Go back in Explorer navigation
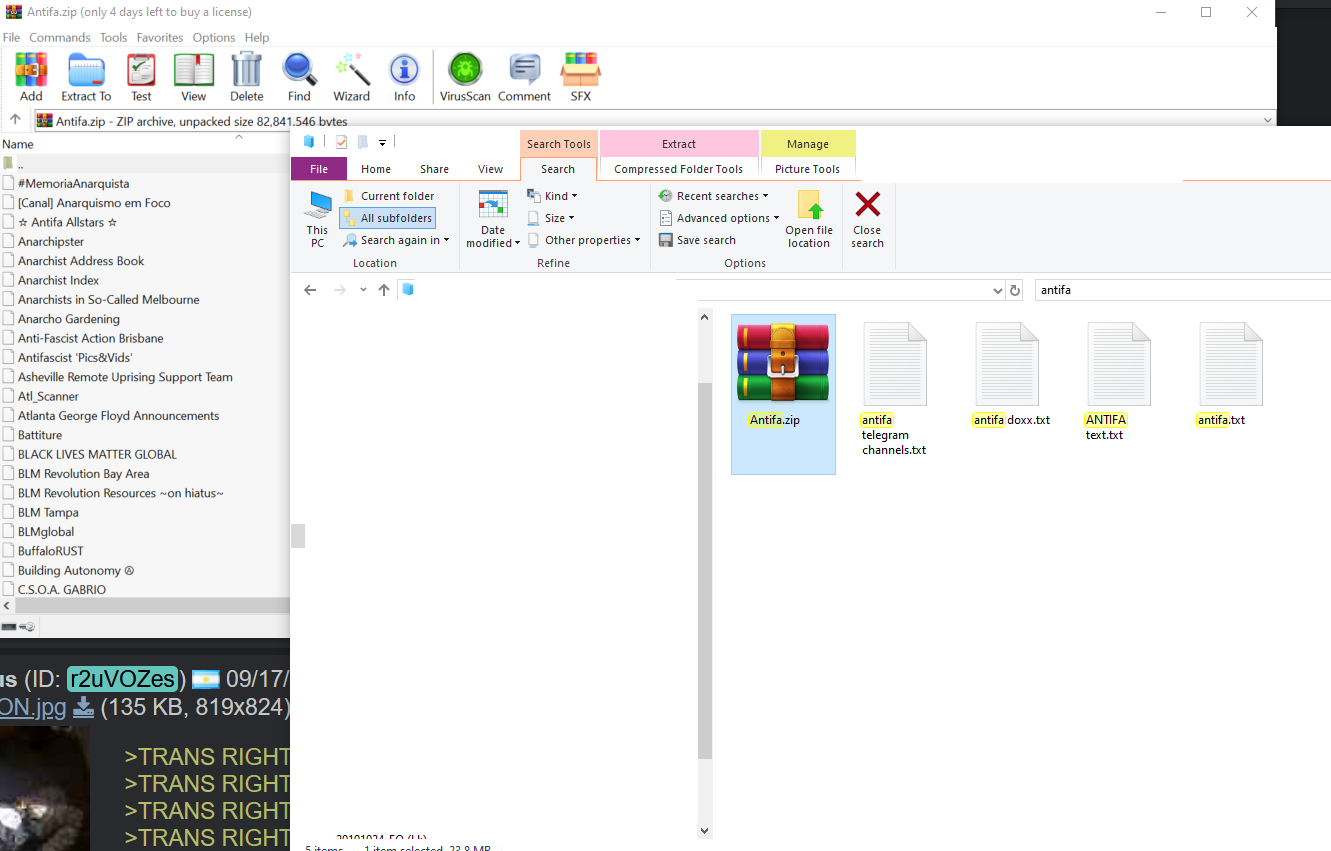The height and width of the screenshot is (851, 1331). click(310, 290)
